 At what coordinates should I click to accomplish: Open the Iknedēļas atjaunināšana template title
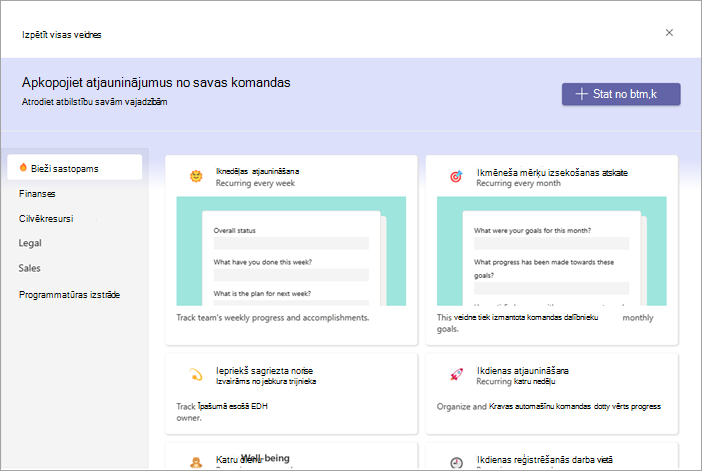(x=257, y=171)
